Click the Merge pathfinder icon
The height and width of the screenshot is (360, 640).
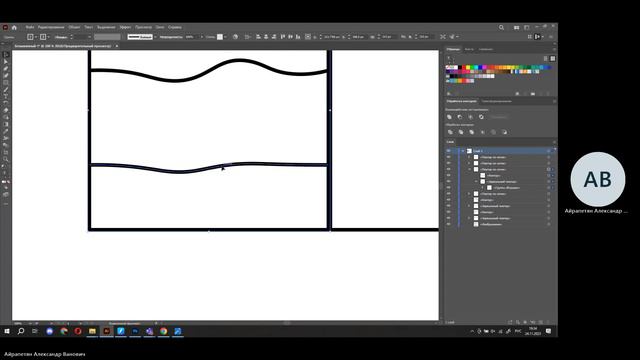point(471,132)
